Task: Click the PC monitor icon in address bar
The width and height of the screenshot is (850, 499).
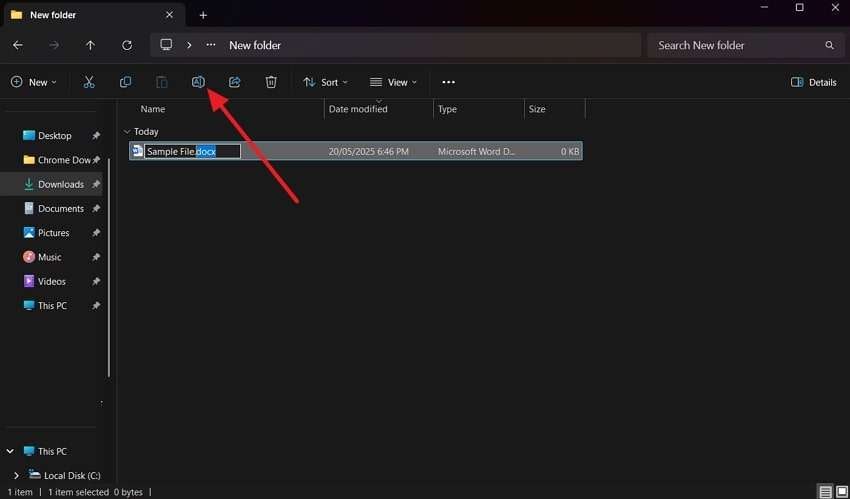Action: (166, 45)
